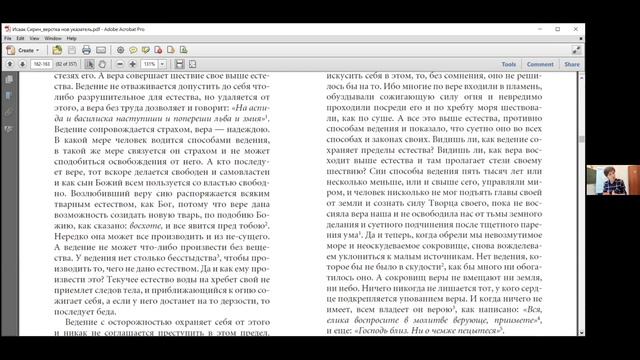
Task: Click the Open file folder icon
Action: (x=57, y=50)
